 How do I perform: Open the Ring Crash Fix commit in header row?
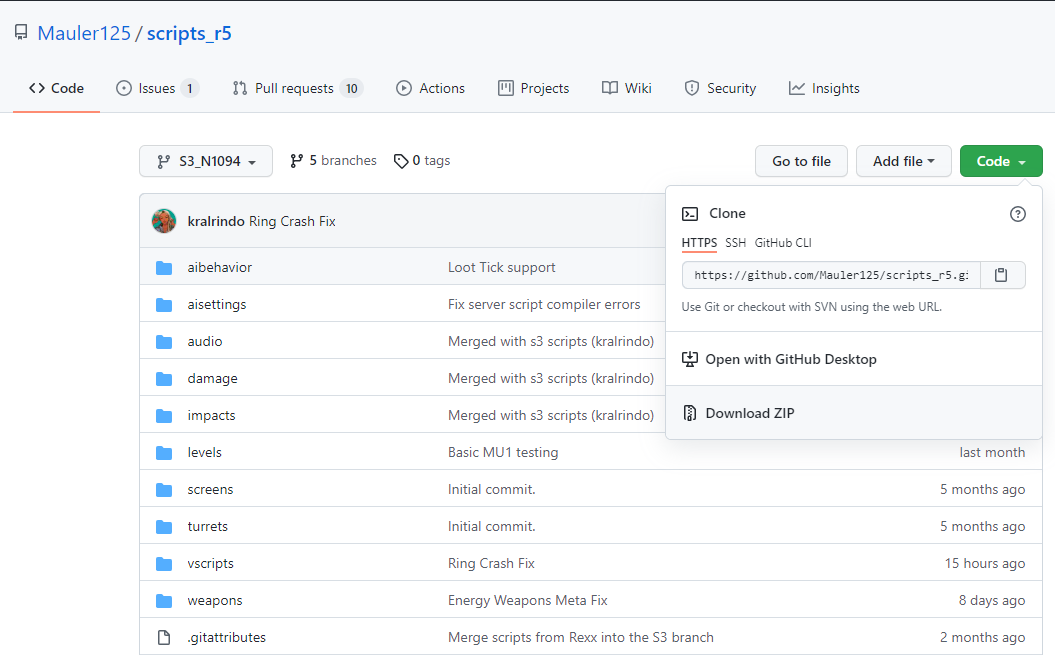tap(292, 221)
